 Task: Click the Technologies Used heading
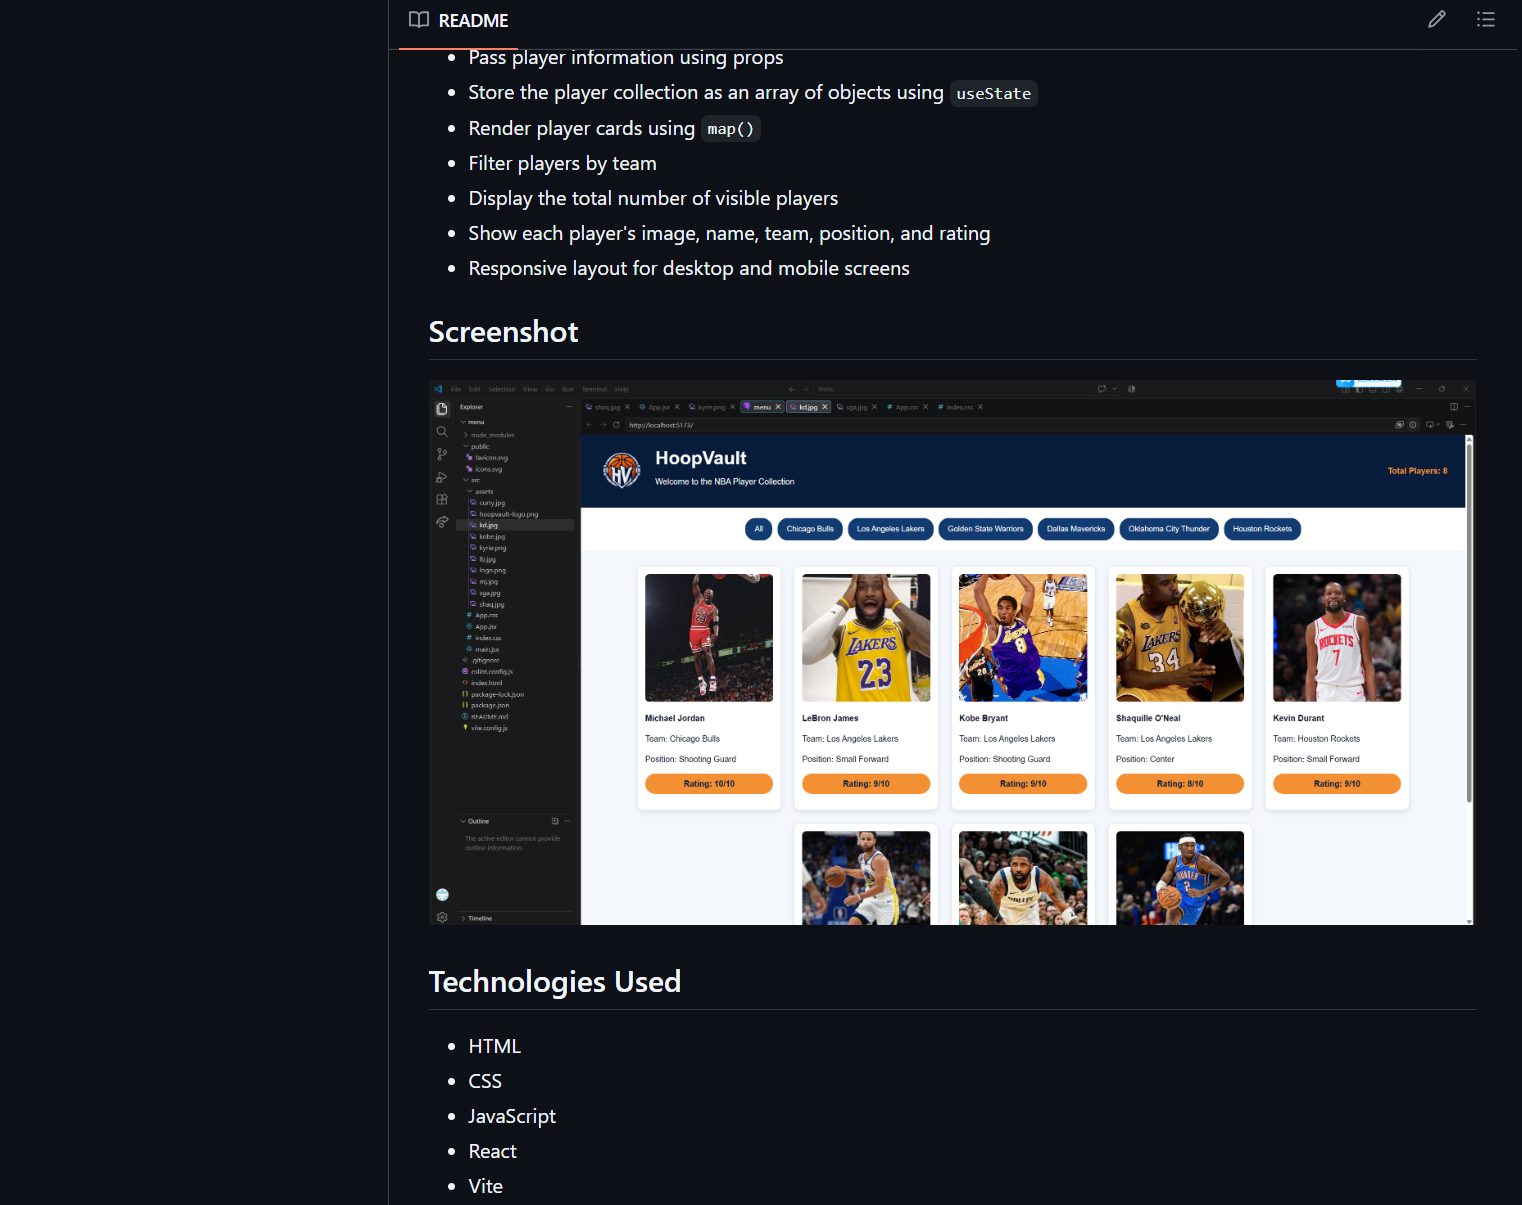click(555, 982)
